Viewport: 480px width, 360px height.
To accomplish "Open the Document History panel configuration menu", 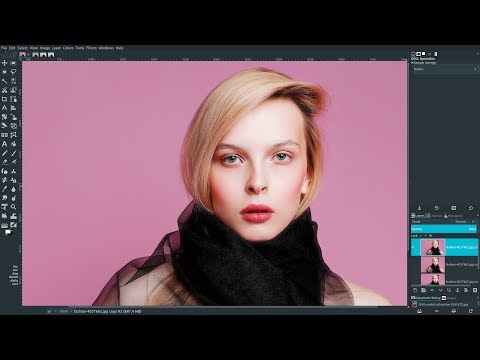I will coord(477,298).
